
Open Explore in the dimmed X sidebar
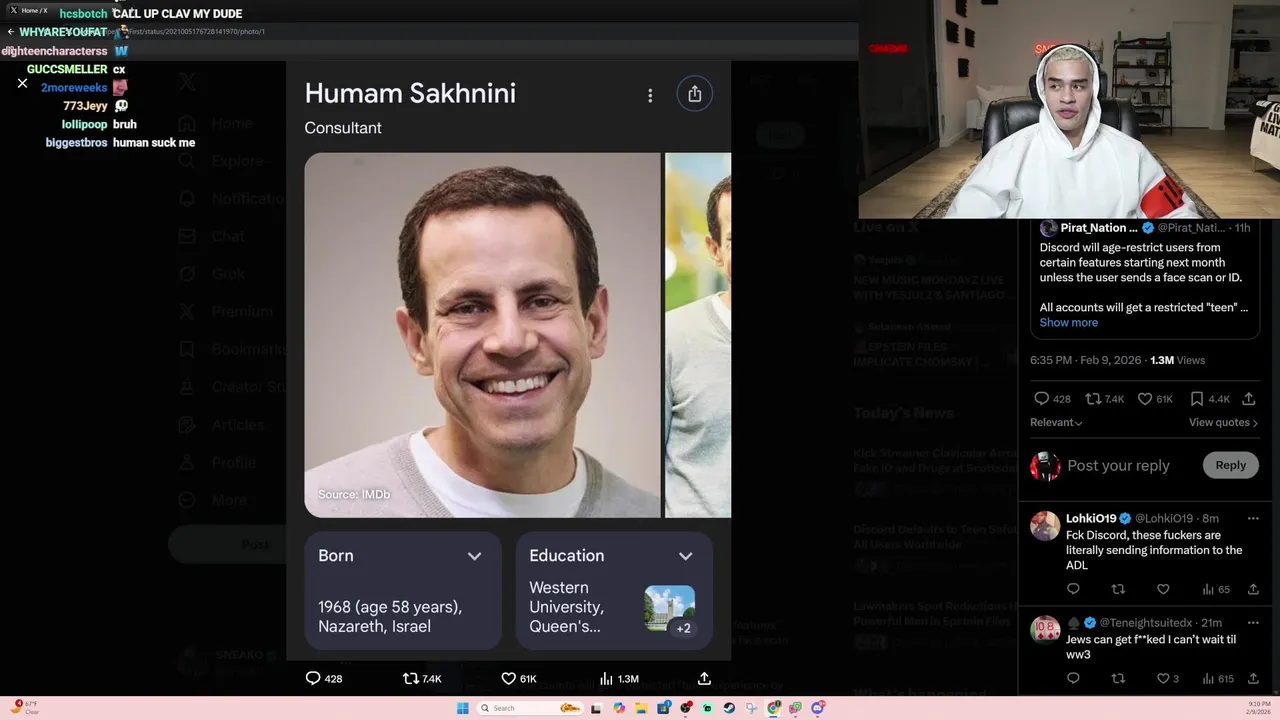pos(220,161)
